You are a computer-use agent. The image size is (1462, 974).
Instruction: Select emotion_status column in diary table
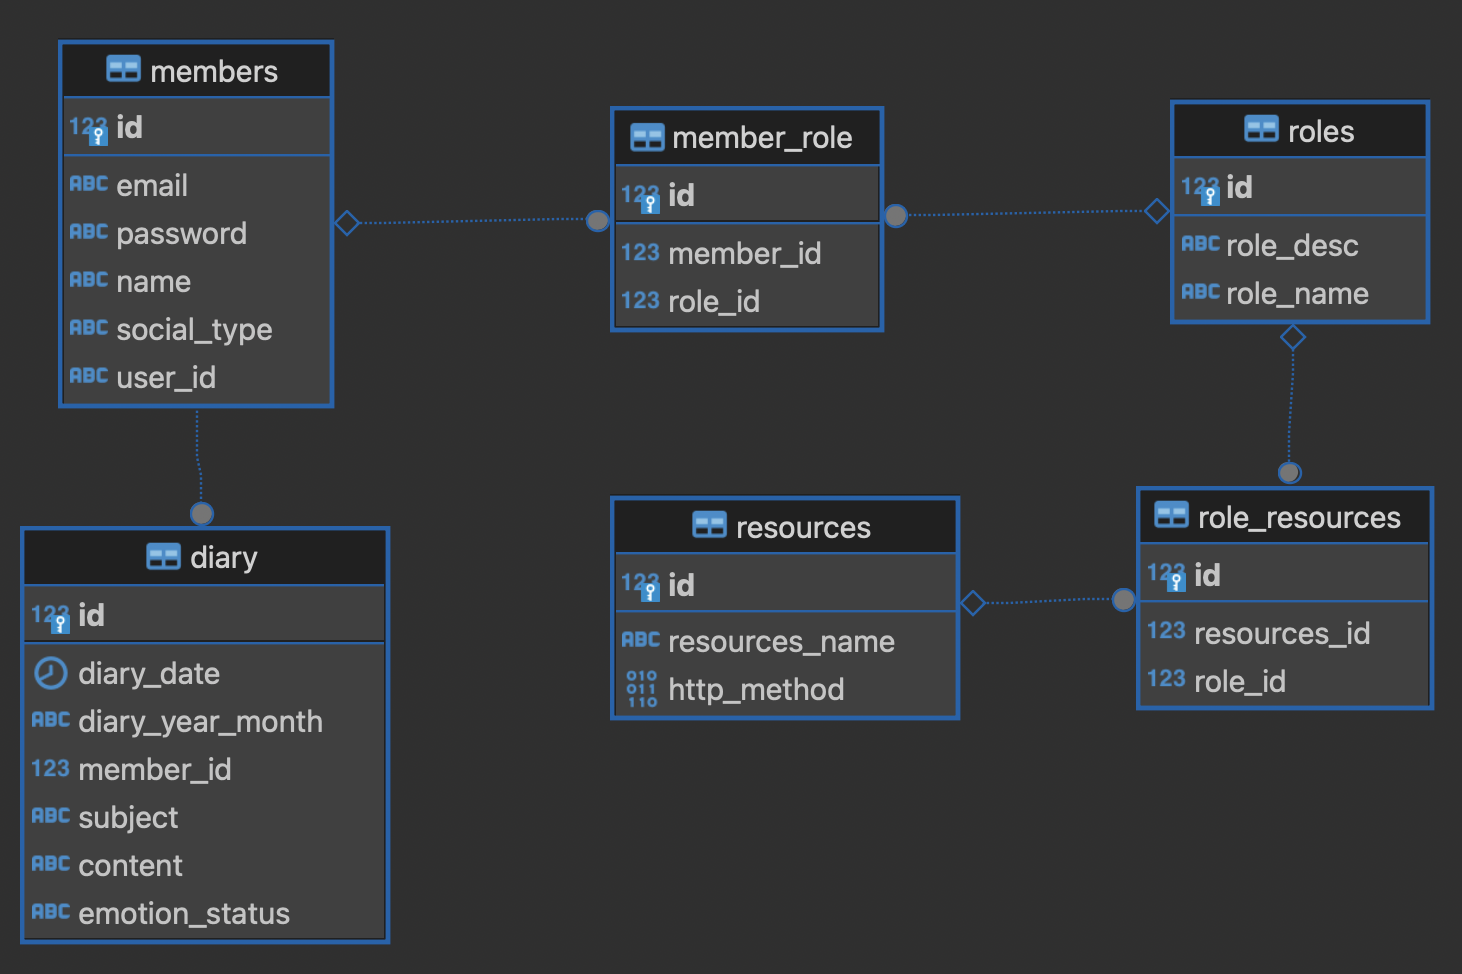pos(204,913)
